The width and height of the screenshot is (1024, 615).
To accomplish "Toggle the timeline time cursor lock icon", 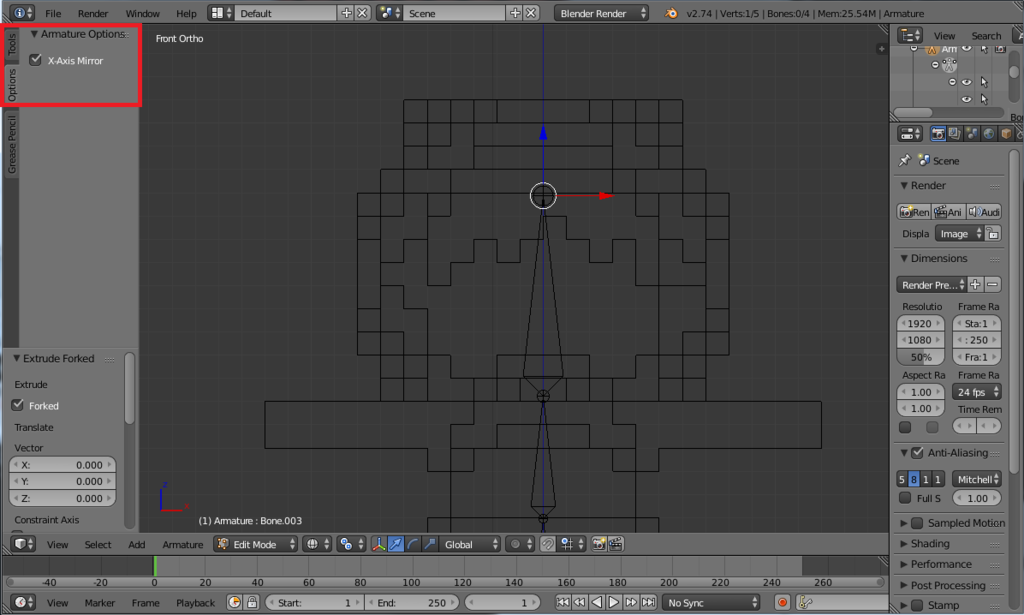I will point(251,602).
